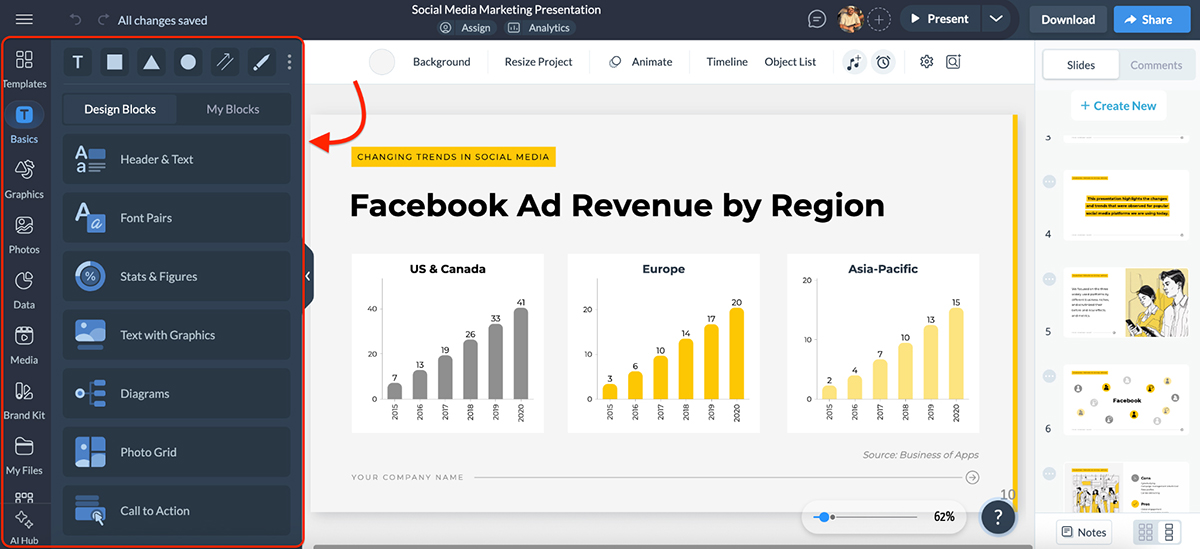Click the search zoom square icon
This screenshot has width=1200, height=549.
[953, 62]
